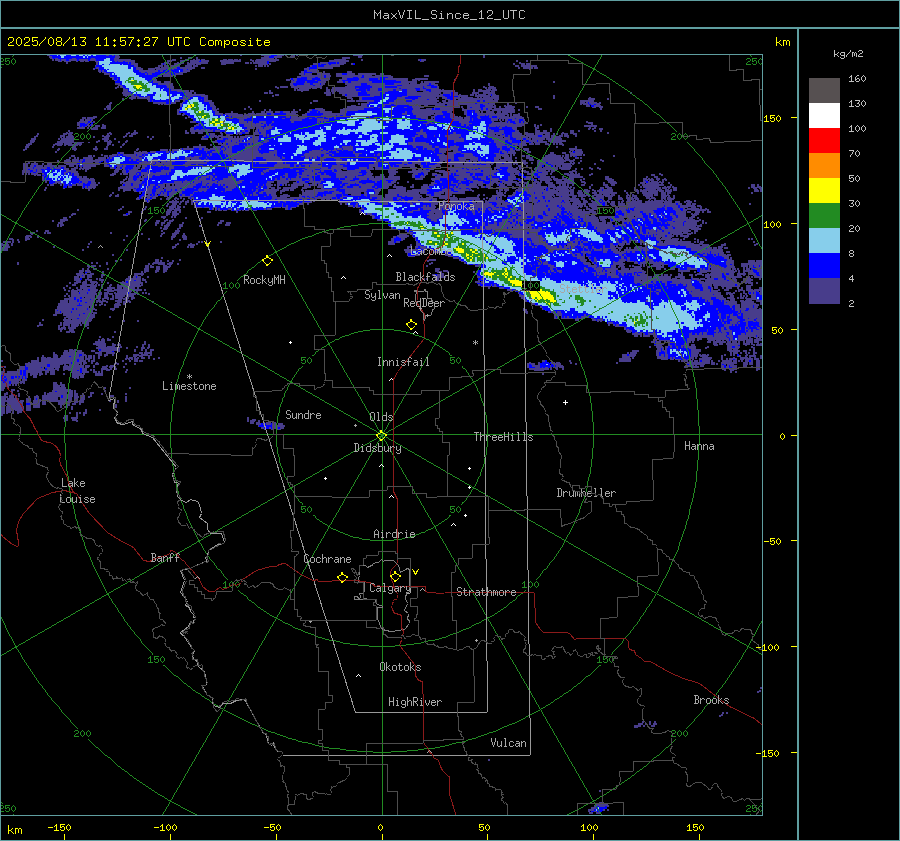The height and width of the screenshot is (841, 900).
Task: Click the Strathmore city label
Action: point(486,592)
